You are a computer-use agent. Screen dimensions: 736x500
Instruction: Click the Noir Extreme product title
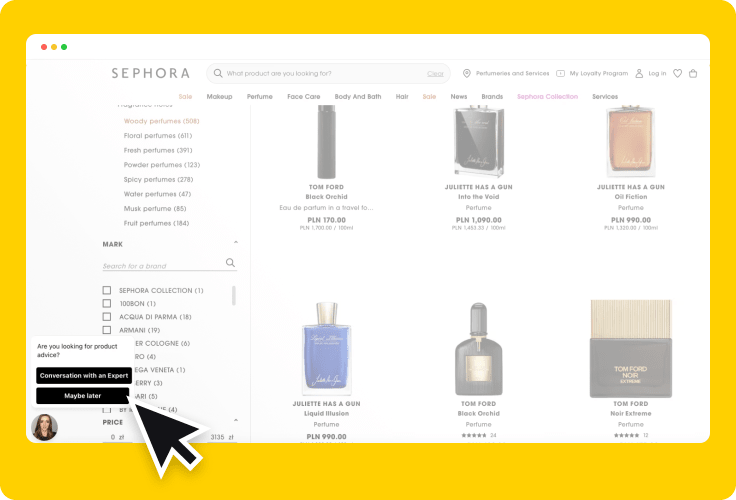[630, 414]
